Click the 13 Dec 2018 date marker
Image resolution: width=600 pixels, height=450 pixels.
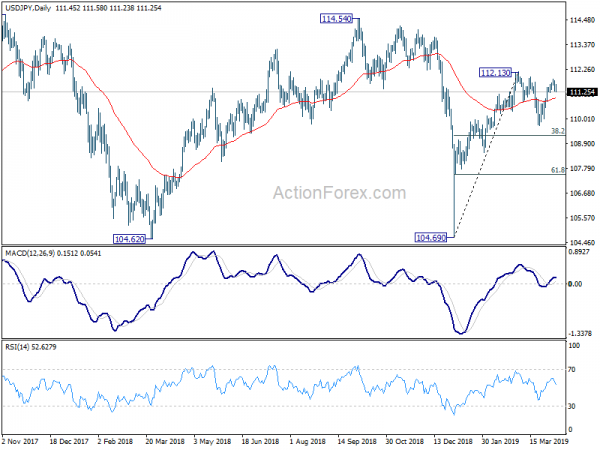coord(453,441)
